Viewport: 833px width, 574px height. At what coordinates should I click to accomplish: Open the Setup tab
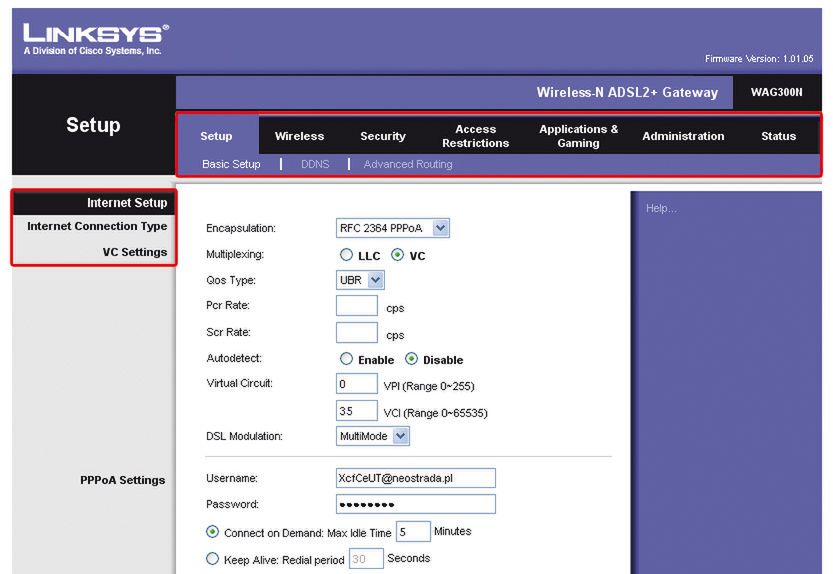pos(216,136)
